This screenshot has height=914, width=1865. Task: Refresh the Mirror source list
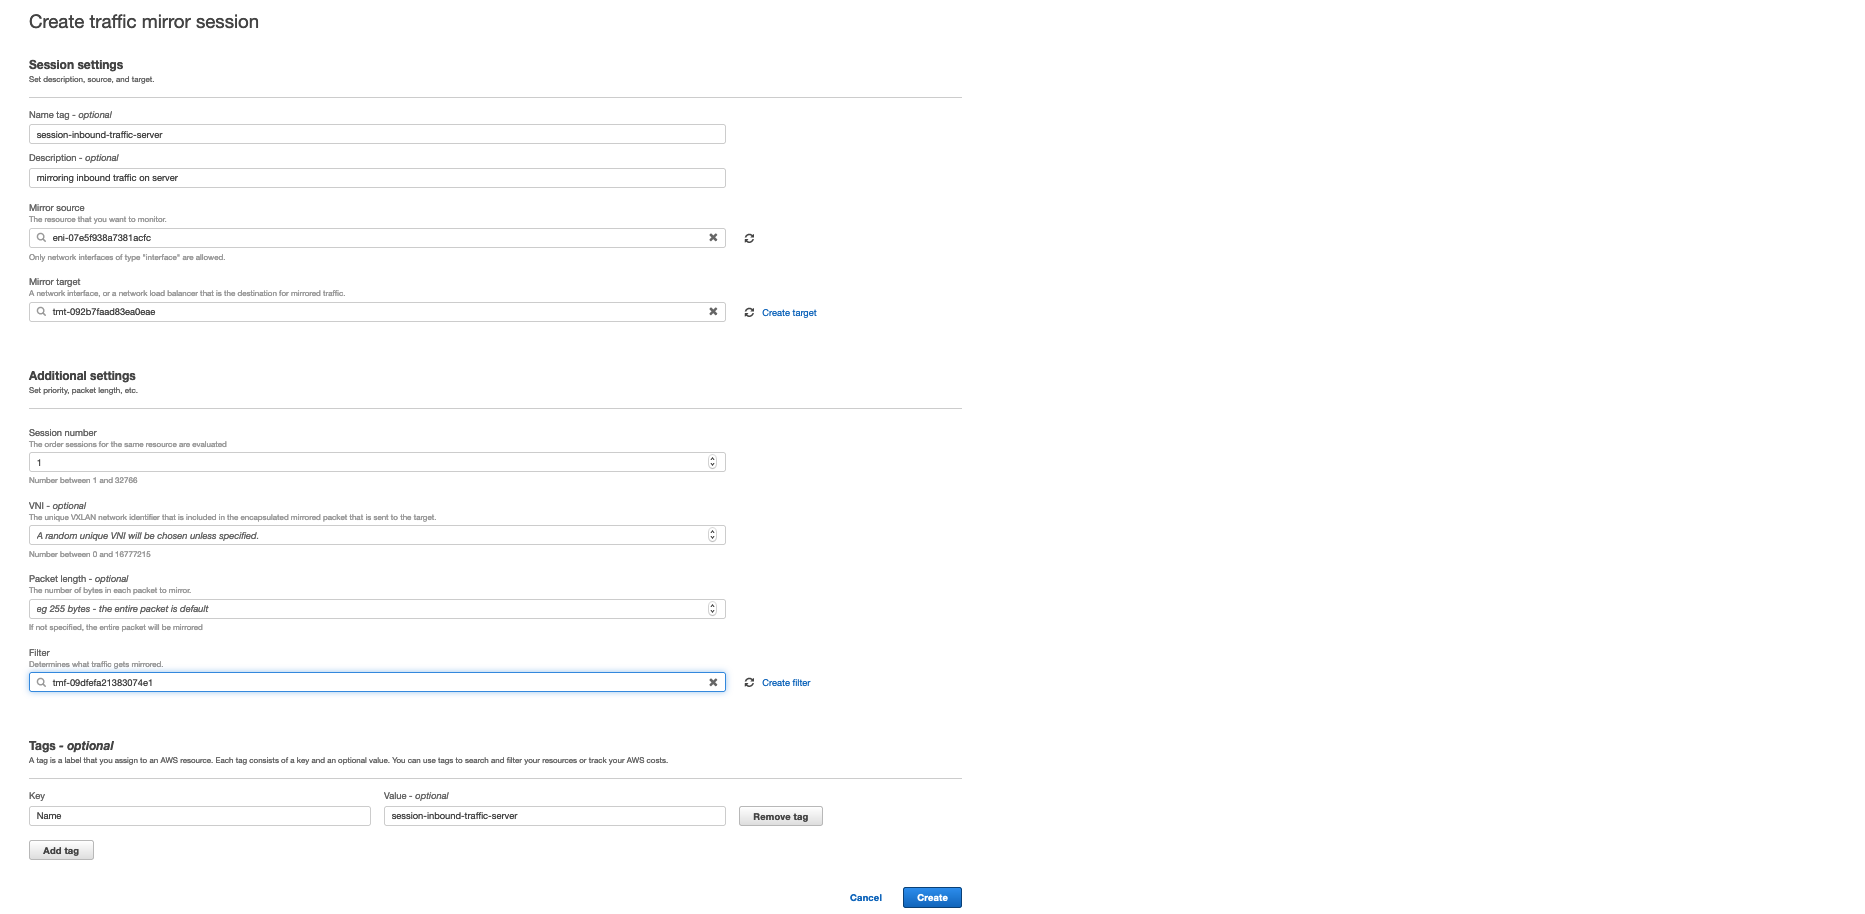click(749, 238)
